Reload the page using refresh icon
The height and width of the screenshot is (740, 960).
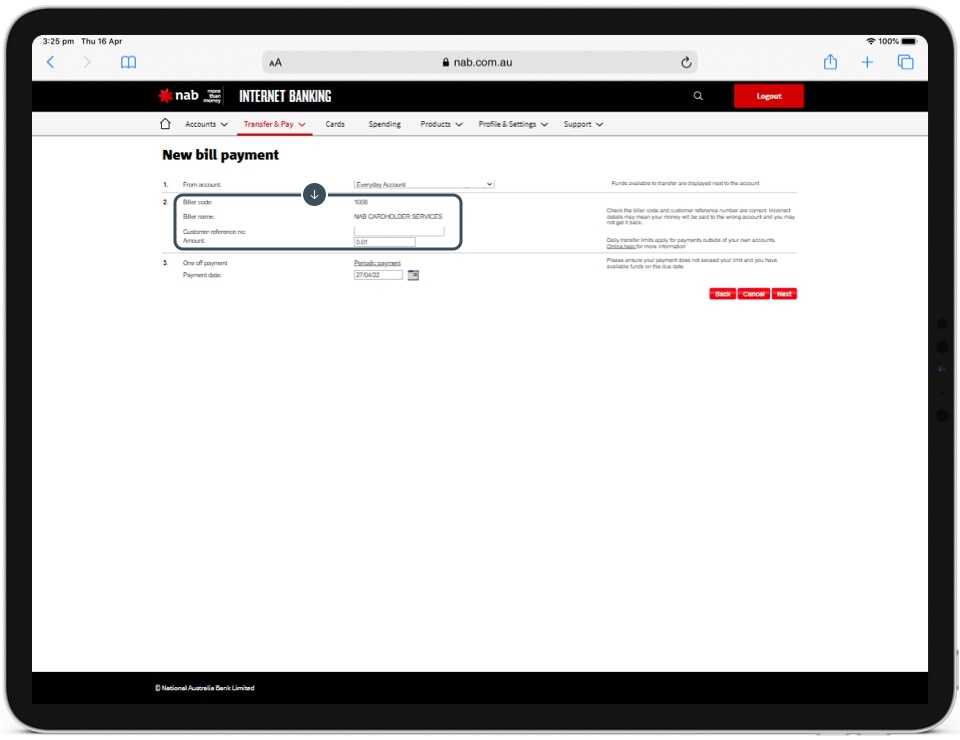[686, 62]
